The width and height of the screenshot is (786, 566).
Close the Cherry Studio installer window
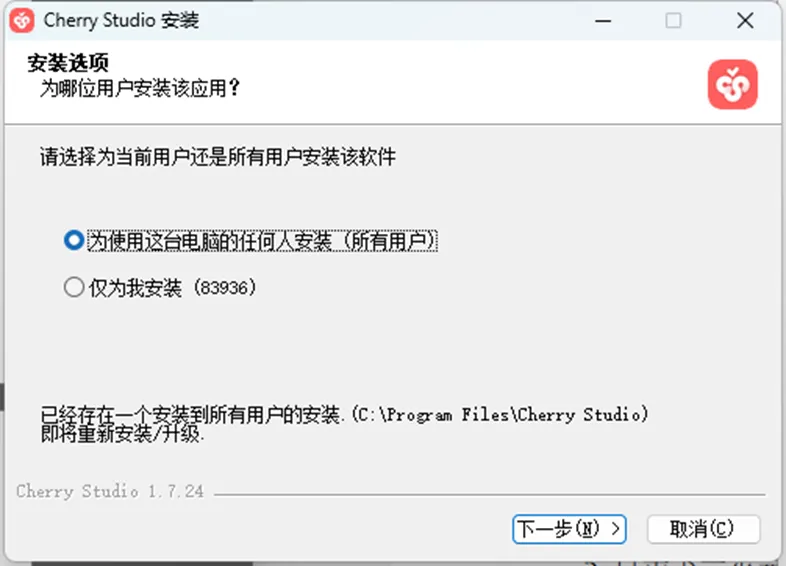[x=745, y=21]
